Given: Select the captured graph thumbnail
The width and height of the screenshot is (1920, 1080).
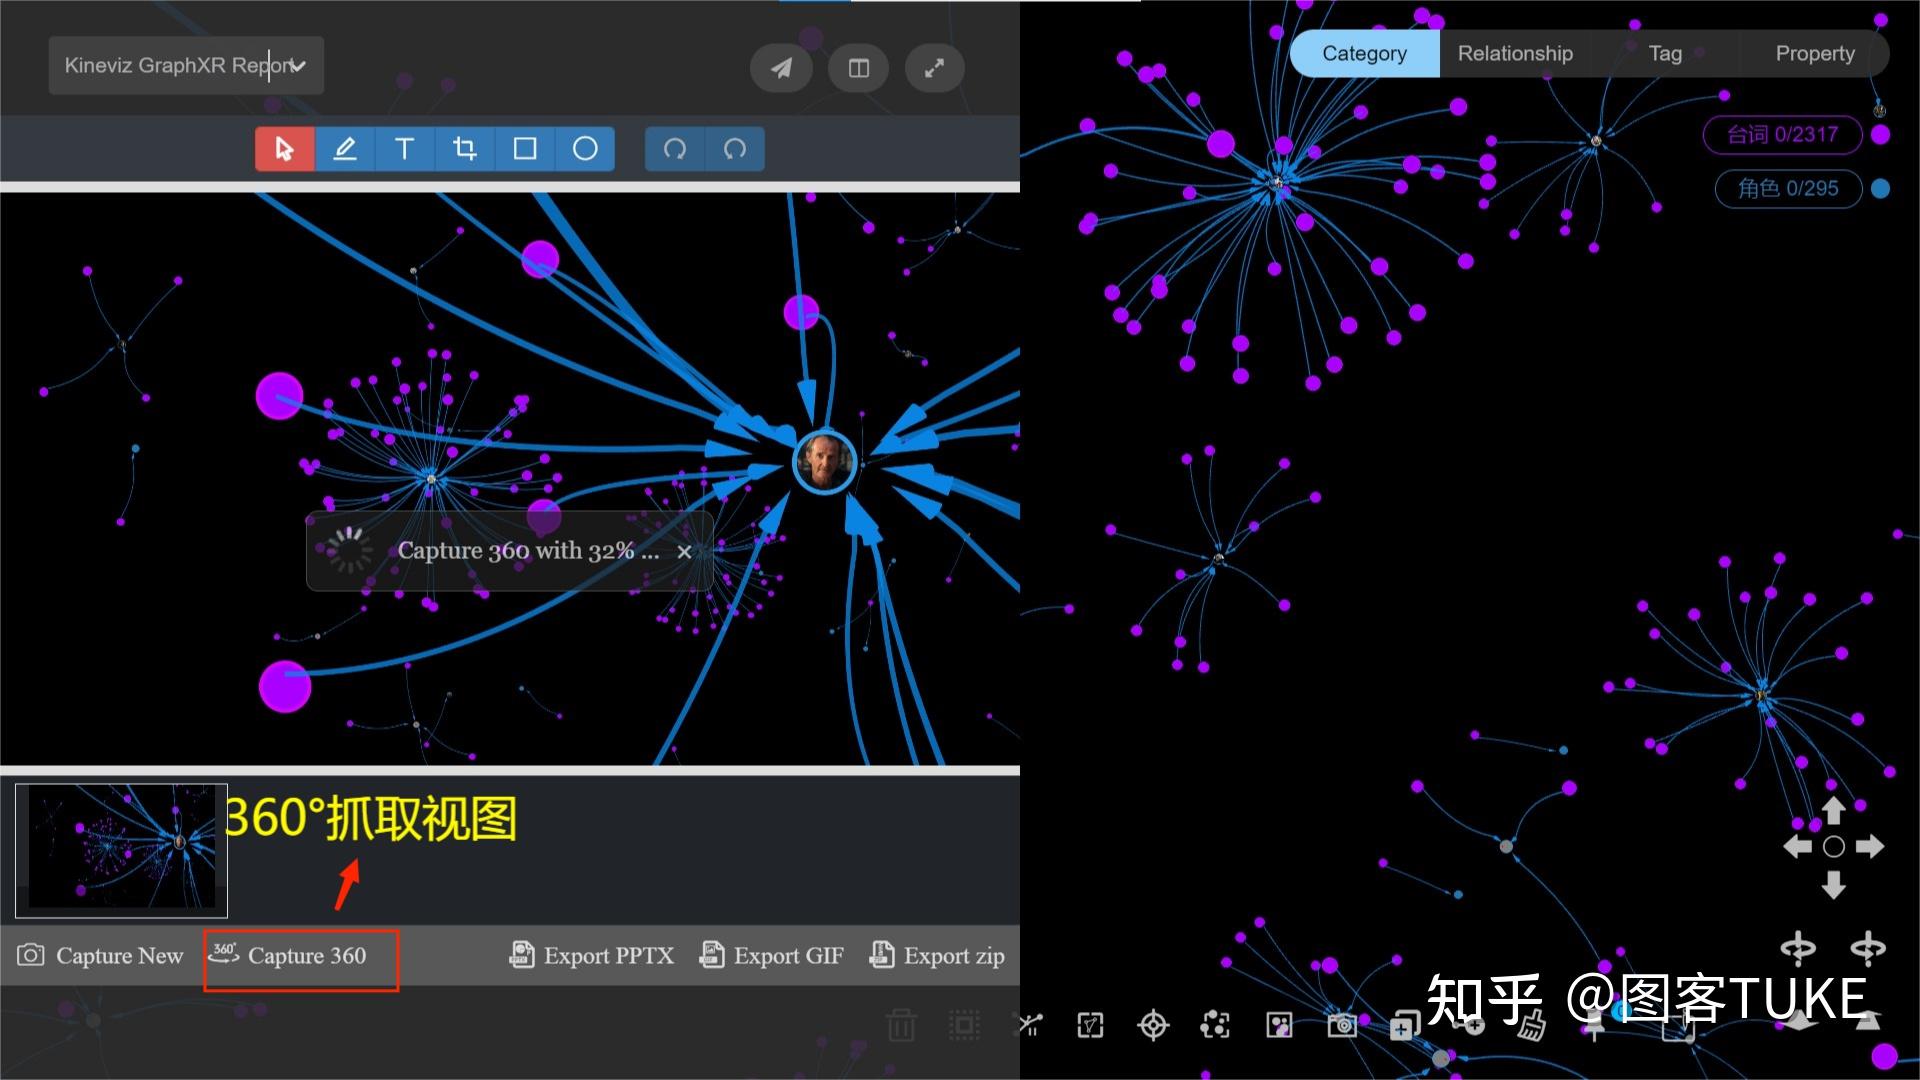Looking at the screenshot, I should [122, 850].
